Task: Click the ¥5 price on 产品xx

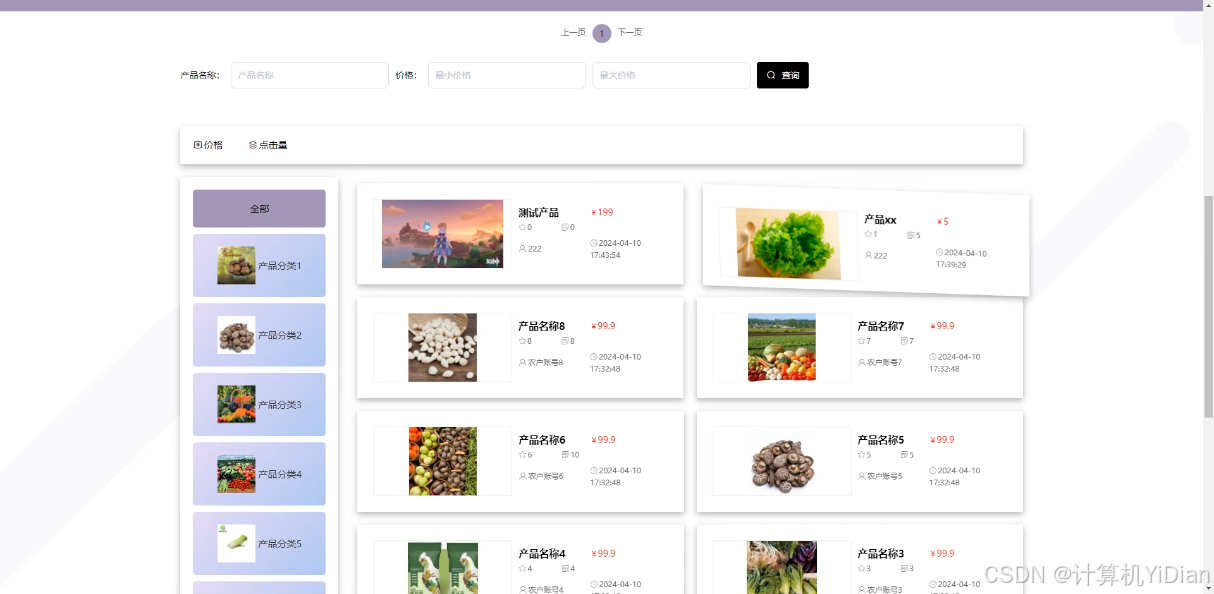Action: [943, 222]
